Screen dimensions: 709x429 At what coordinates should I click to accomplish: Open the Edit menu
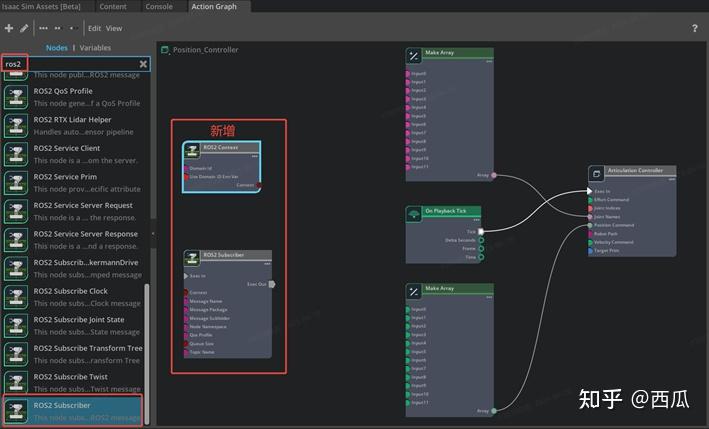[94, 28]
